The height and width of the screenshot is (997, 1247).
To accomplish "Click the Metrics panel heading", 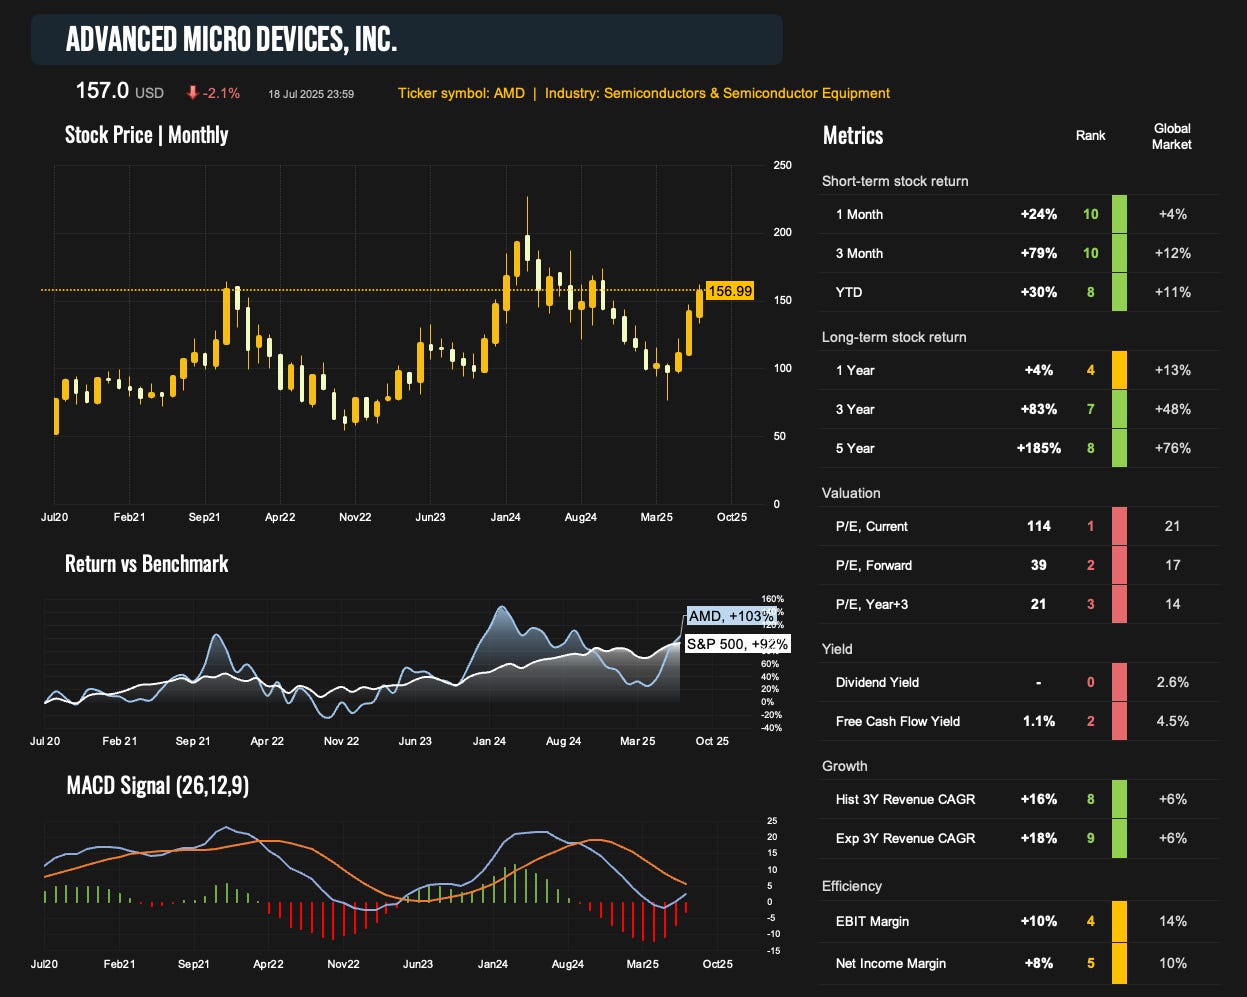I will (x=853, y=136).
